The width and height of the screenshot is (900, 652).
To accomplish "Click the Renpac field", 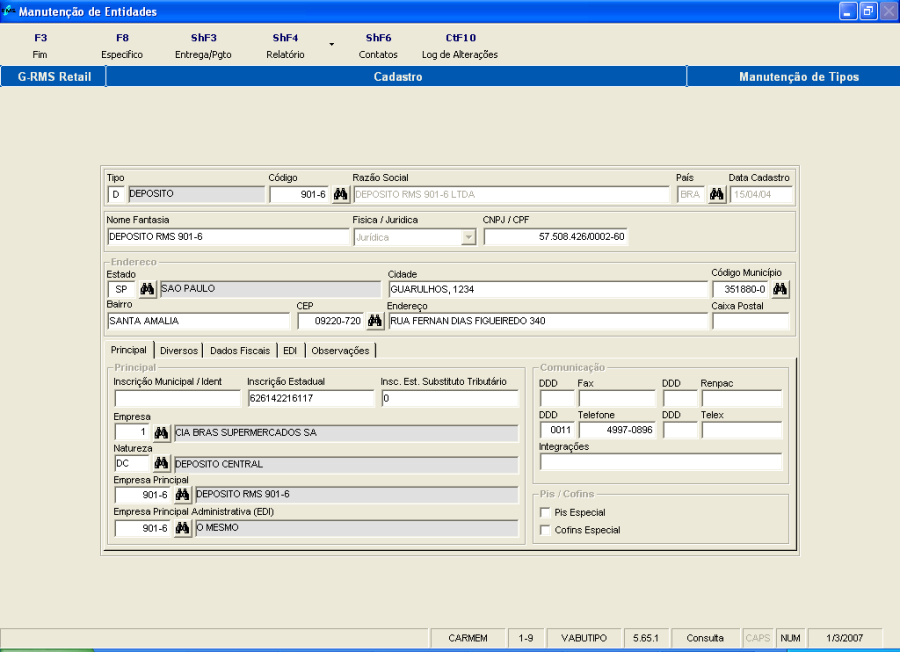I will [x=742, y=398].
